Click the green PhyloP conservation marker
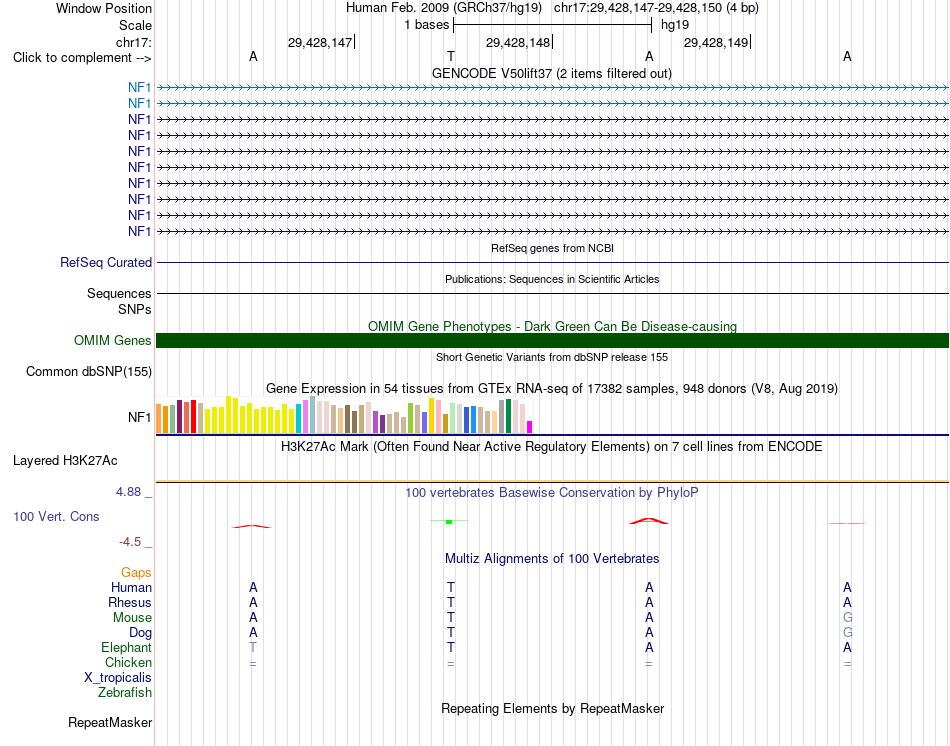 (x=449, y=521)
